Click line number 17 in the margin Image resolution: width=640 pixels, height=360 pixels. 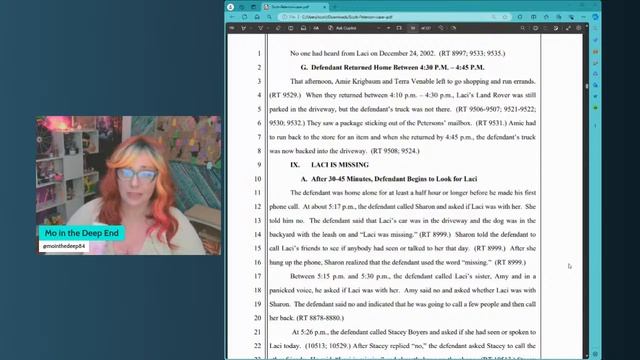pyautogui.click(x=257, y=276)
